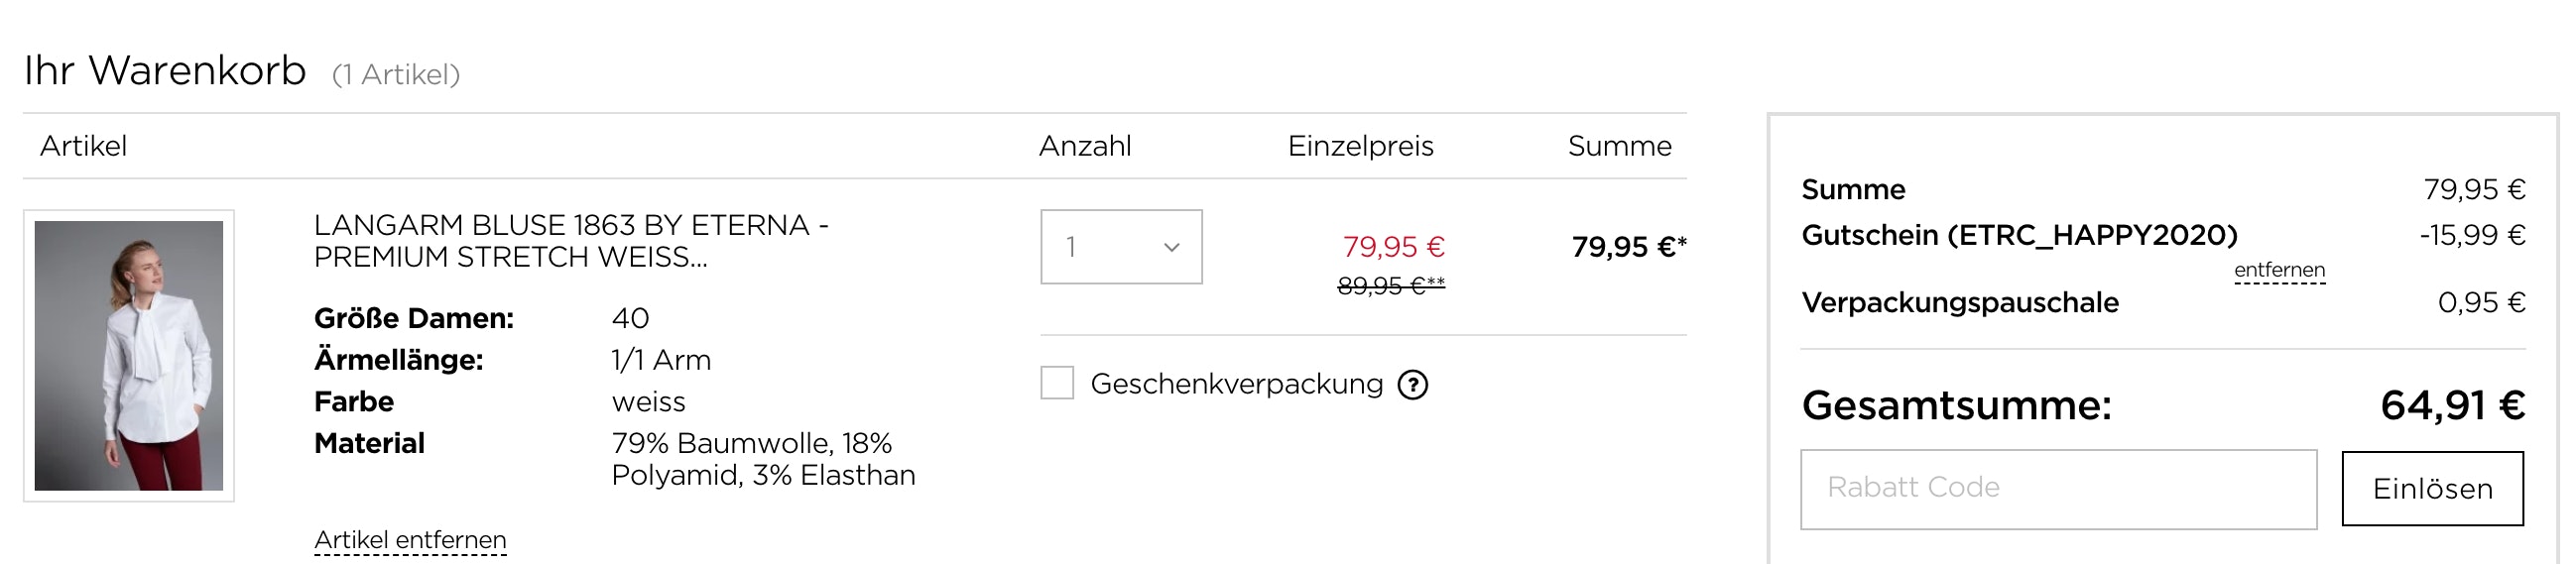Open the Langarm Bluse product title
The image size is (2576, 564).
[x=570, y=241]
